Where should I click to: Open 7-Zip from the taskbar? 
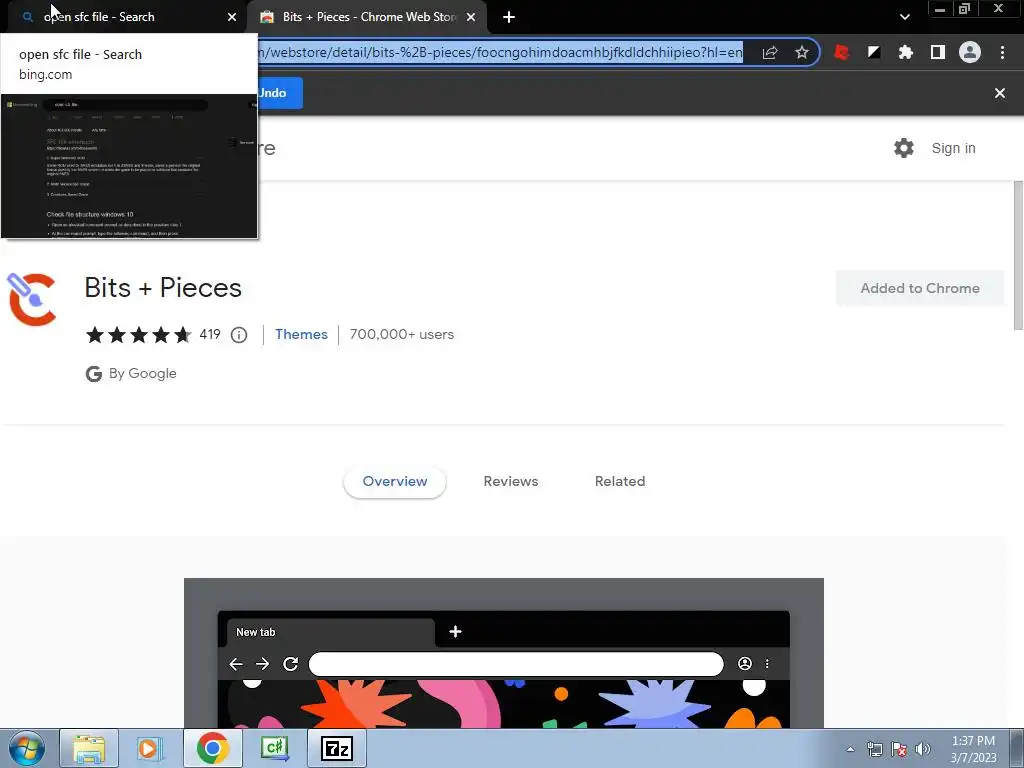point(337,748)
